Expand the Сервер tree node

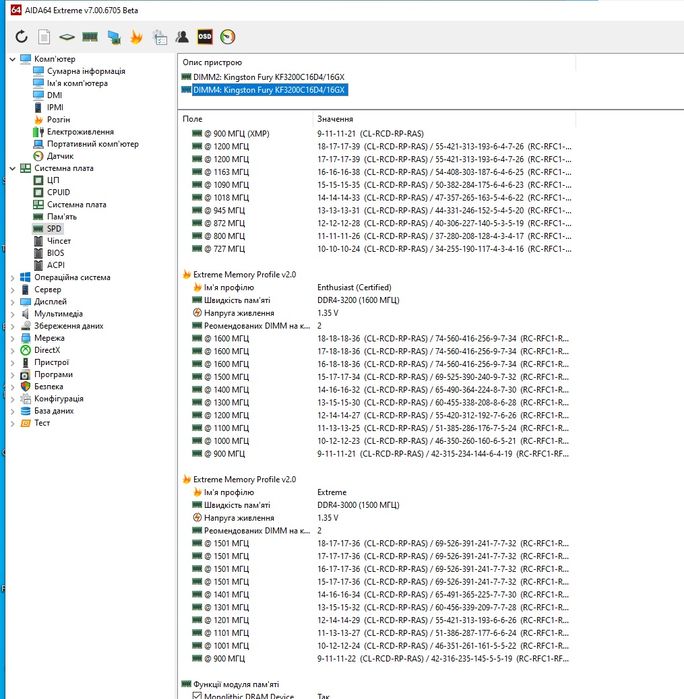(x=12, y=289)
